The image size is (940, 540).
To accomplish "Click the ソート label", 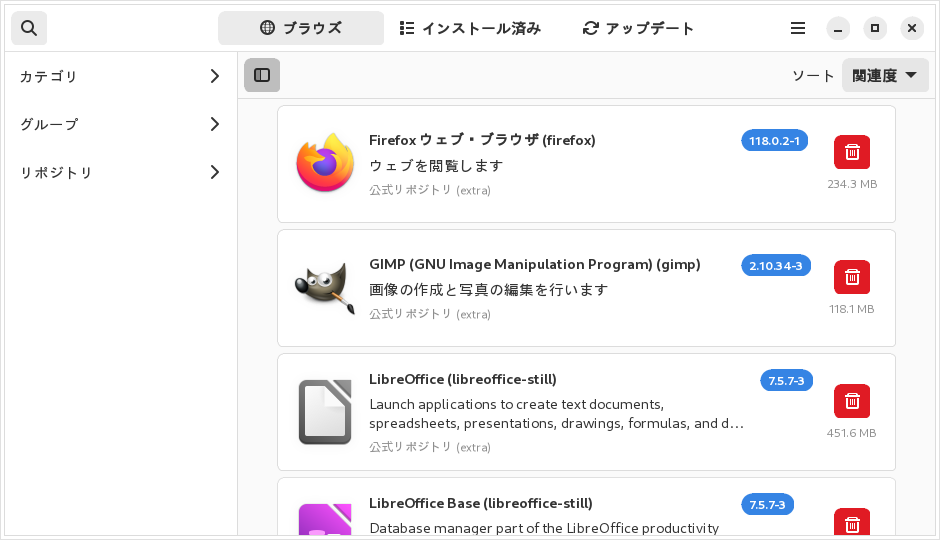I will point(813,76).
